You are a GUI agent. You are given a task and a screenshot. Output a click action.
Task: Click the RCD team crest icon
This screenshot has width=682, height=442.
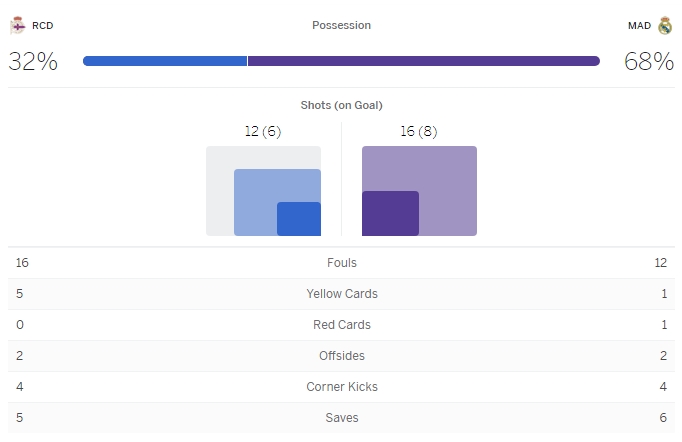[17, 25]
